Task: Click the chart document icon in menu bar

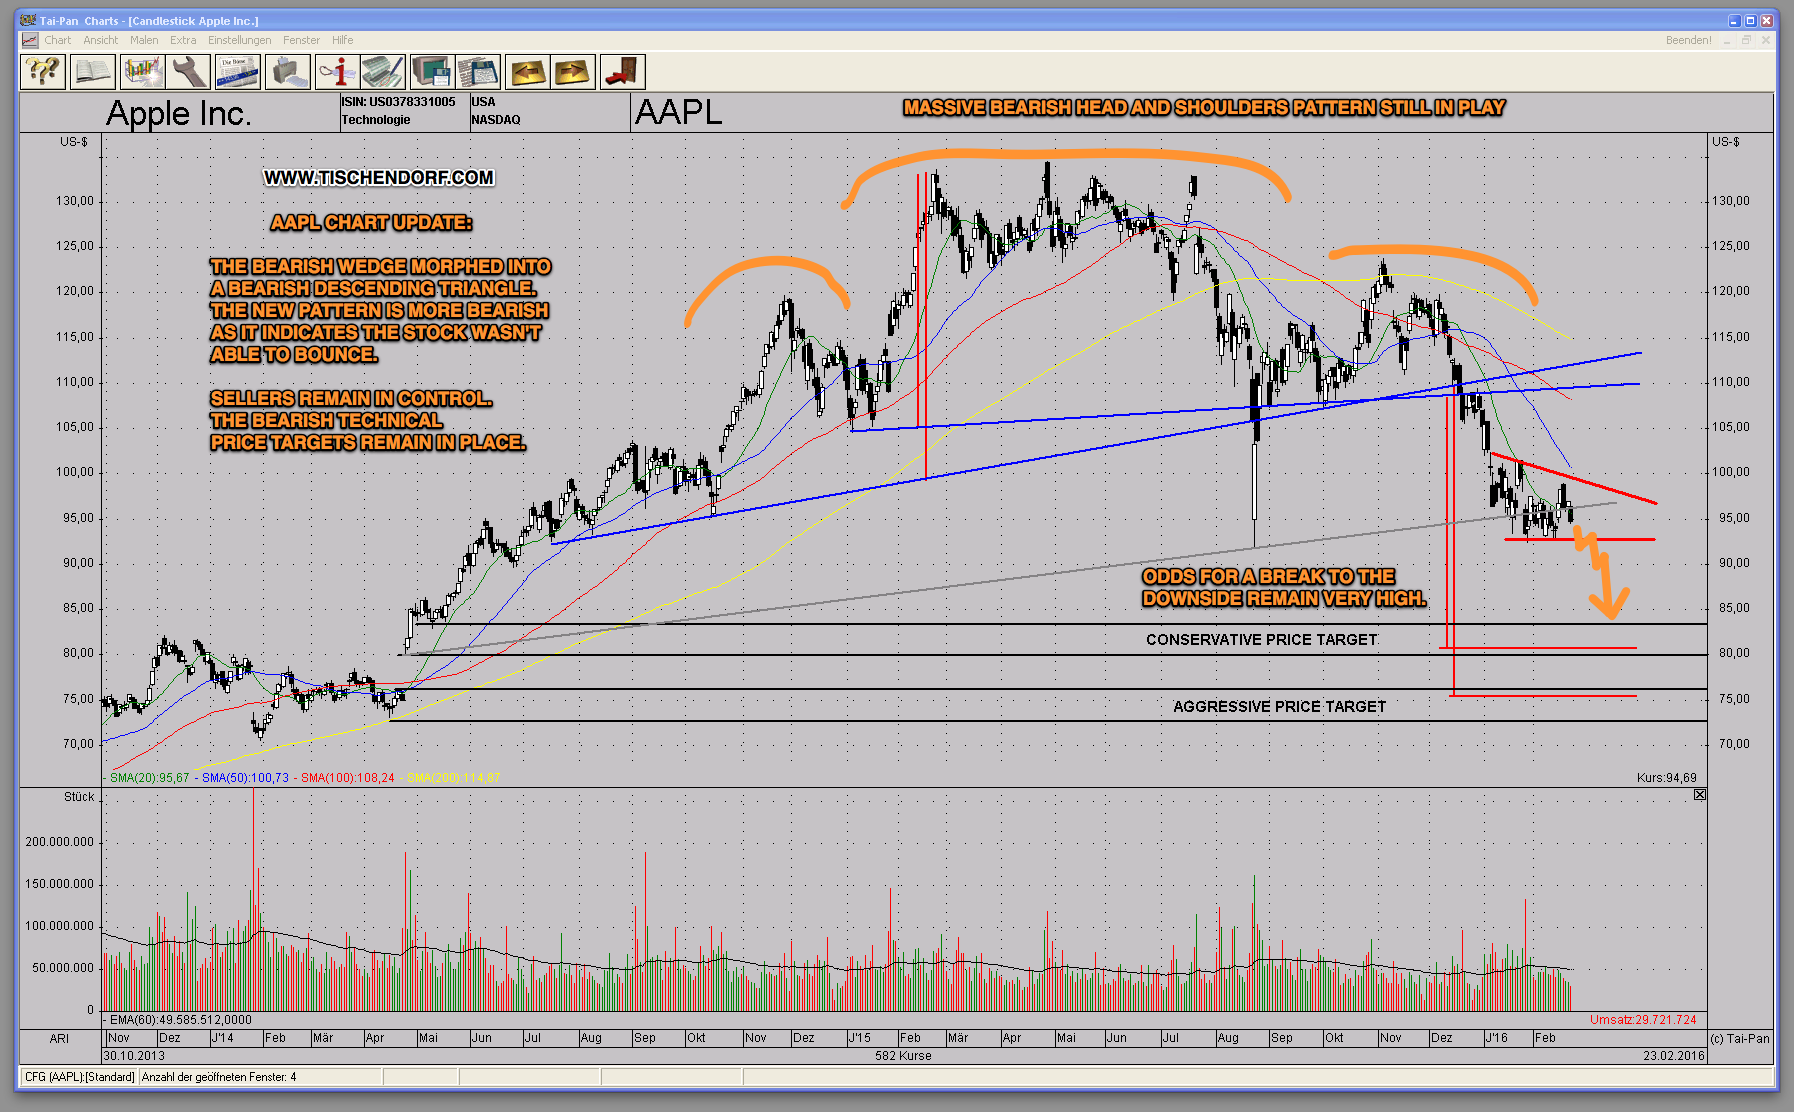Action: [30, 40]
